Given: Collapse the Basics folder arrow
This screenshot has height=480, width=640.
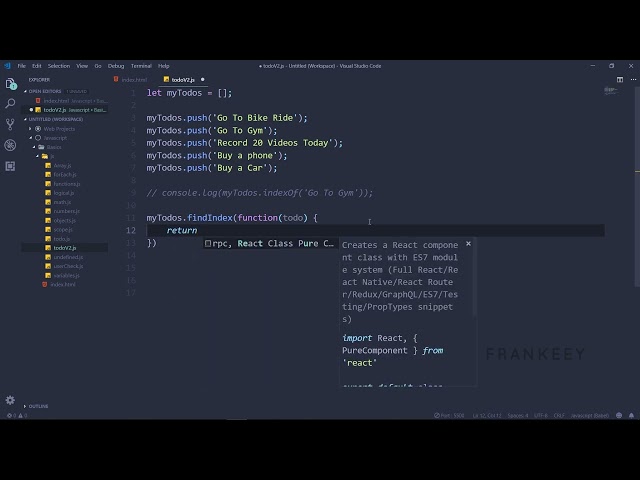Looking at the screenshot, I should pyautogui.click(x=34, y=147).
